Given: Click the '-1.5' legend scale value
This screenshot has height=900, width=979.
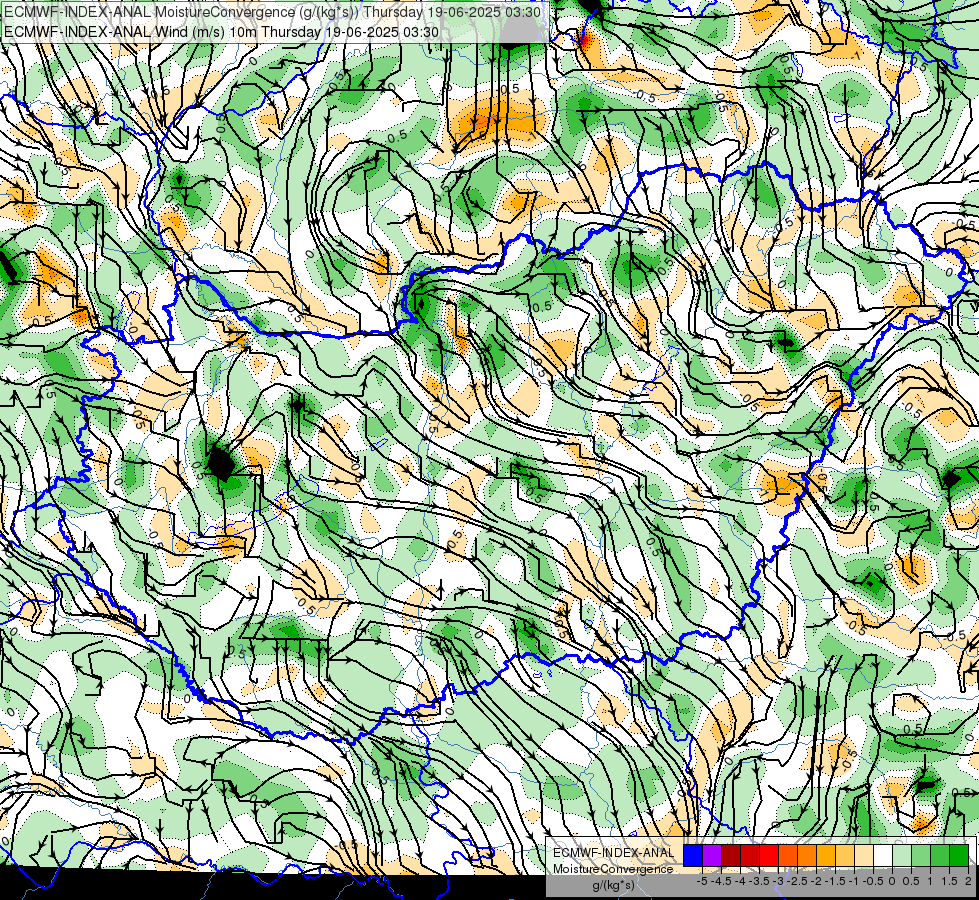Looking at the screenshot, I should [x=835, y=881].
